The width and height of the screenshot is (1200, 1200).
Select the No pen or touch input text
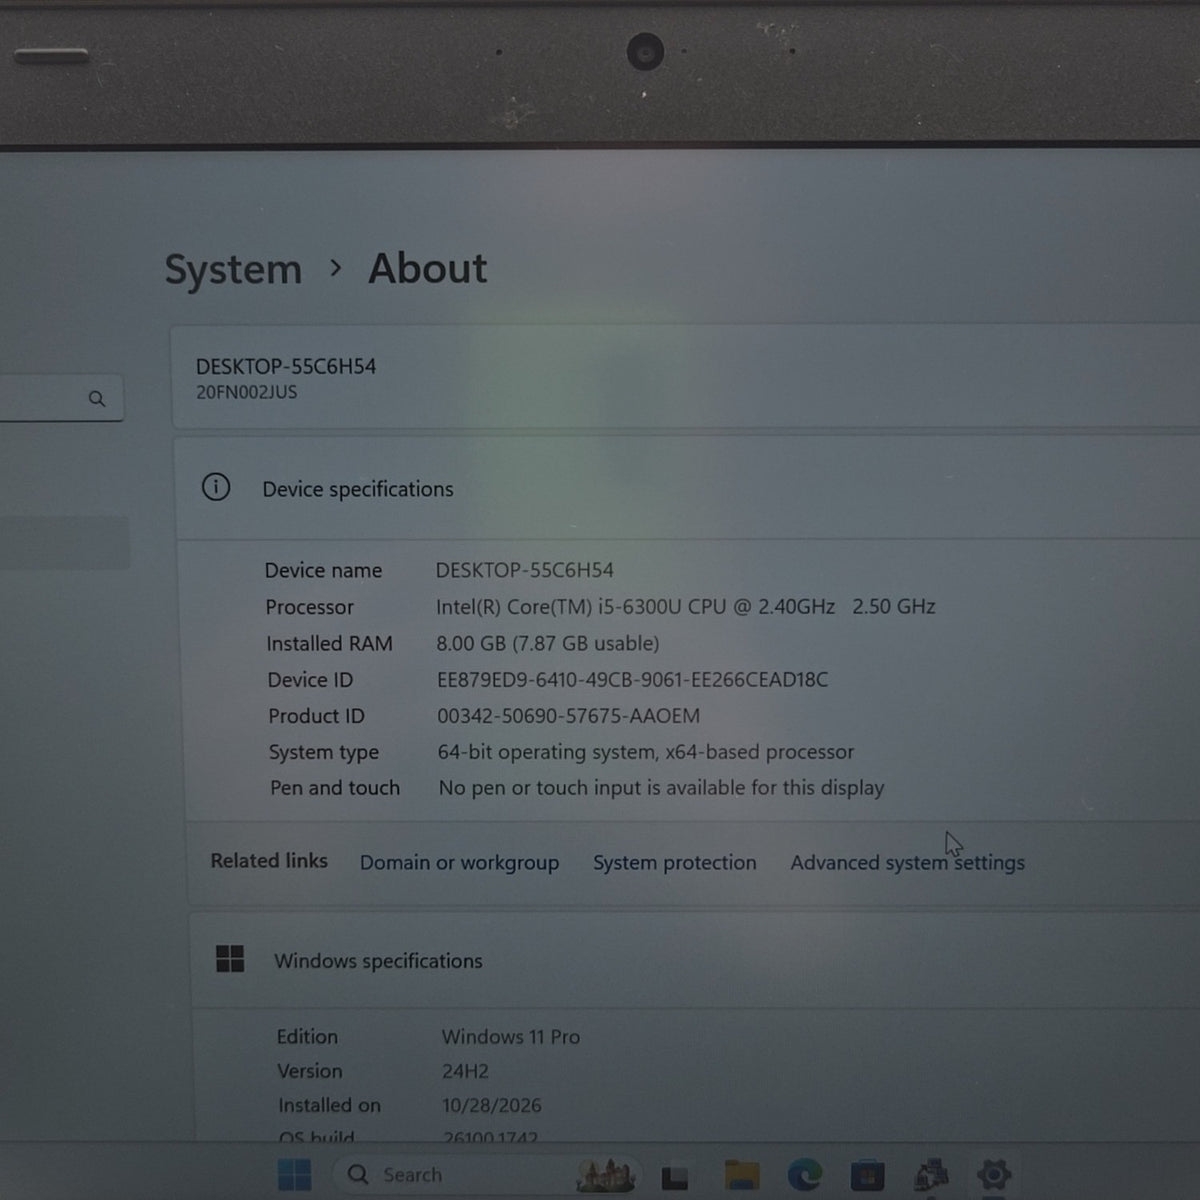[x=661, y=788]
